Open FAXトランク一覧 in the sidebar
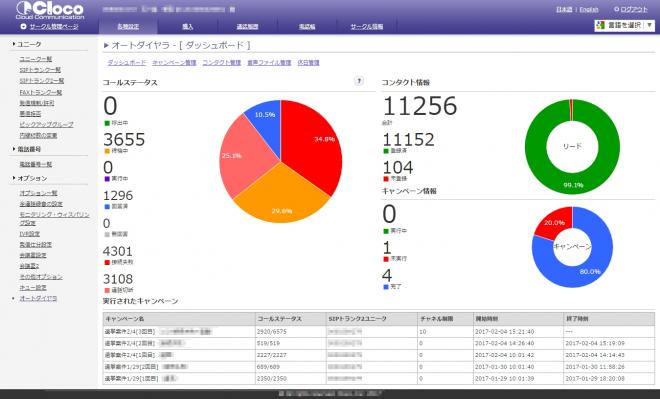This screenshot has width=660, height=399. (41, 92)
